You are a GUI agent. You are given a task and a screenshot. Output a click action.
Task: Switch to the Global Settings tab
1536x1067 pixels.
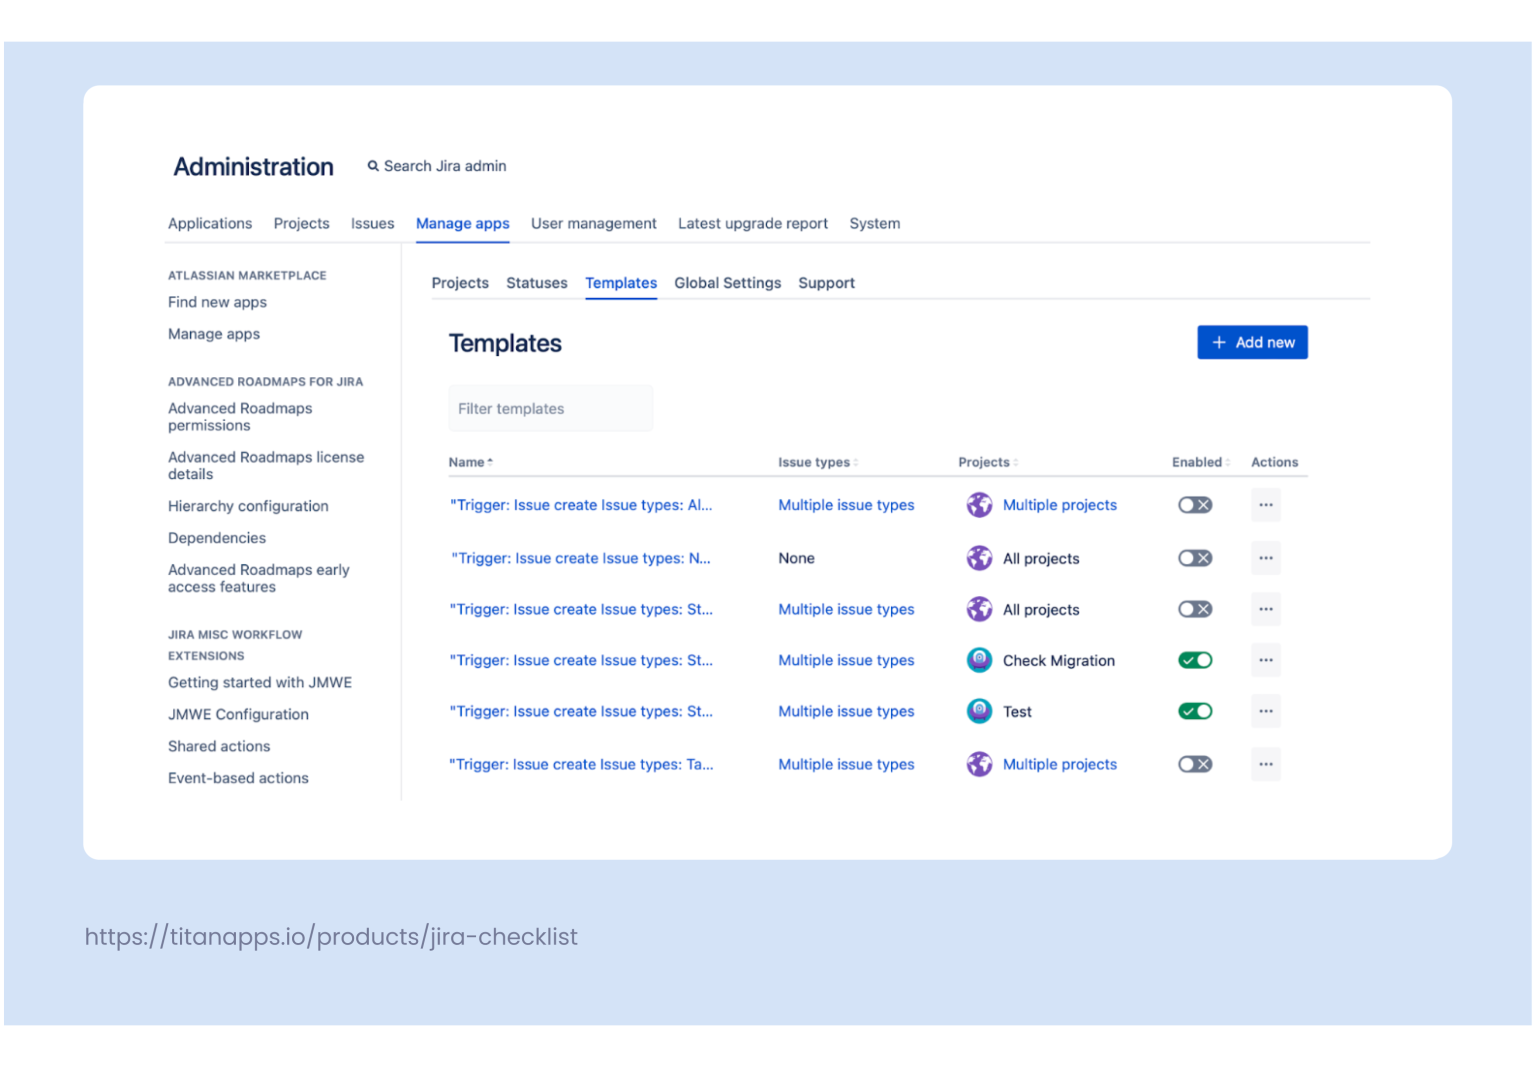click(x=727, y=283)
